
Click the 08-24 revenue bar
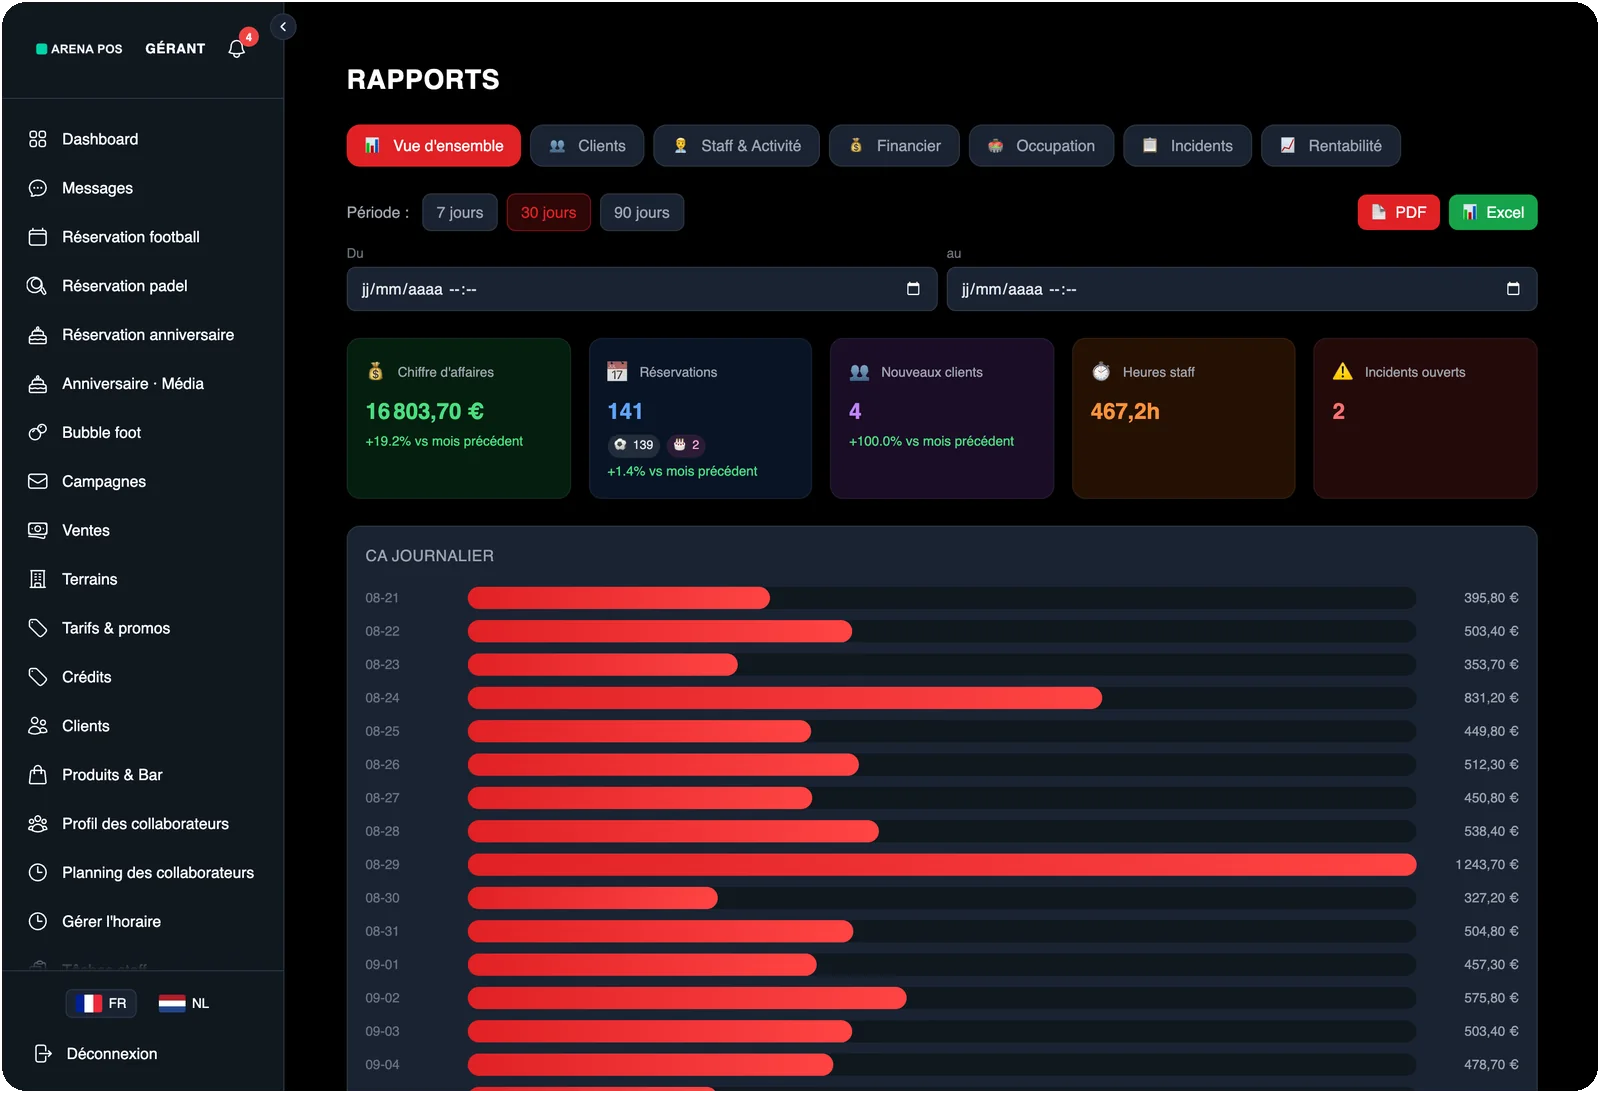pyautogui.click(x=785, y=698)
